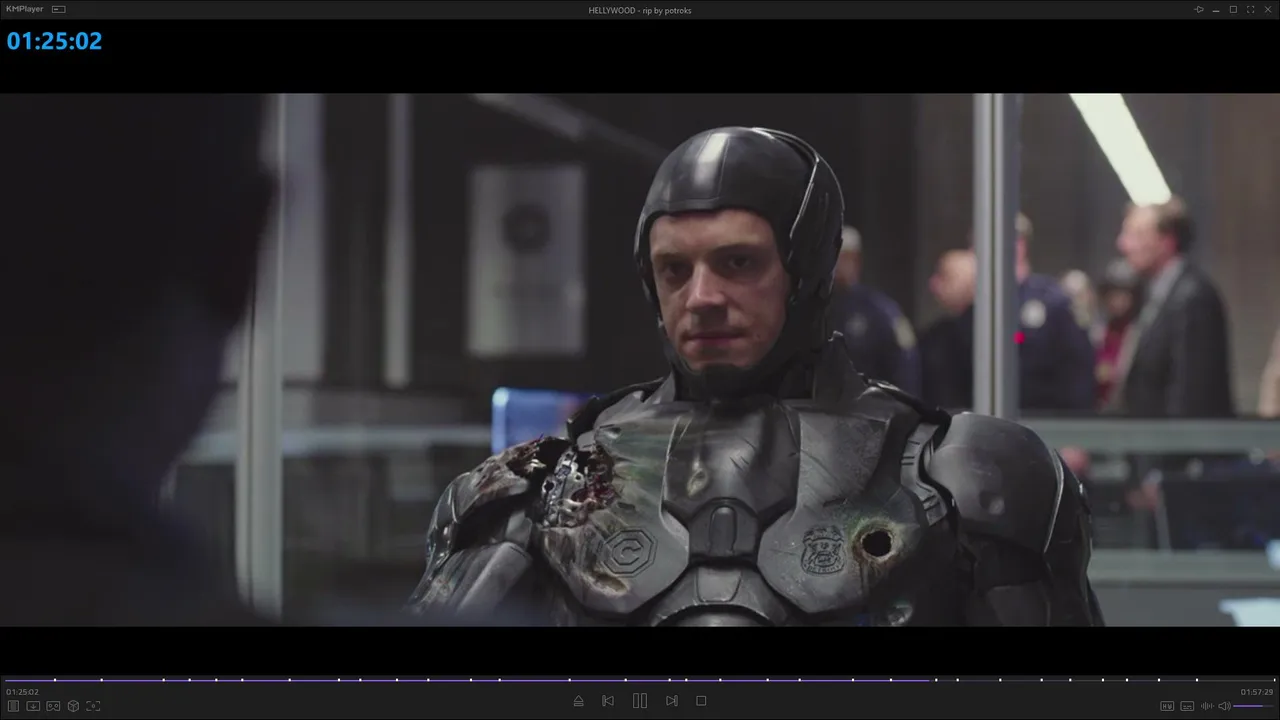Viewport: 1280px width, 720px height.
Task: Enter fullscreen mode from title bar
Action: tap(1250, 9)
